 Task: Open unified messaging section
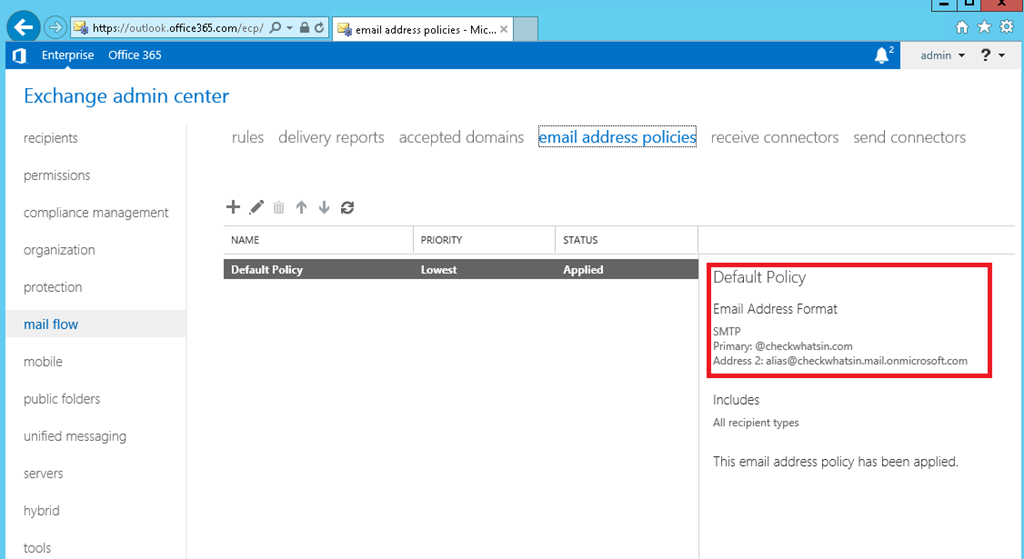pos(75,436)
